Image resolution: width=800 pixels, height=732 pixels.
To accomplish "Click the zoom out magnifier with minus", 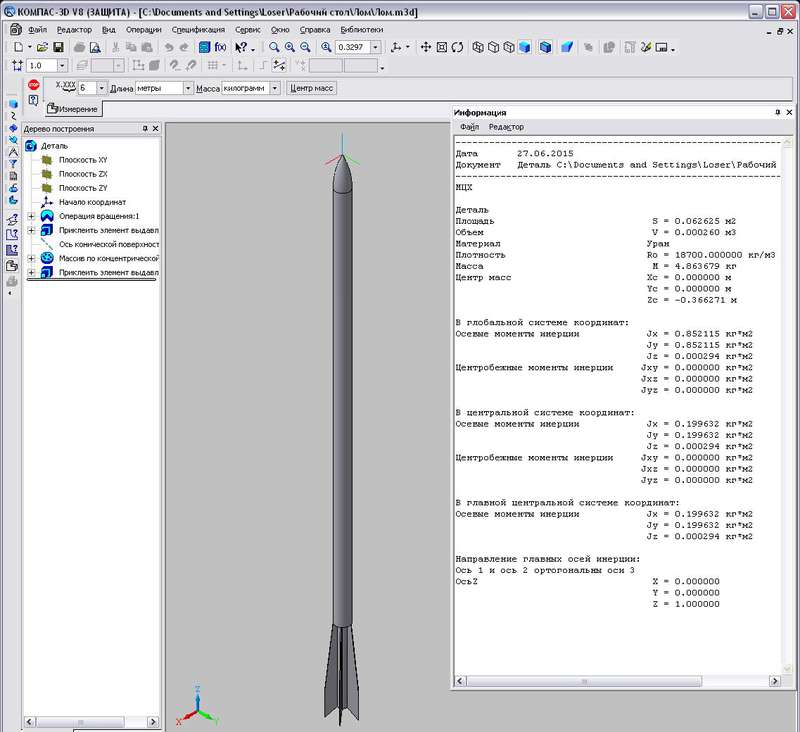I will tap(305, 47).
